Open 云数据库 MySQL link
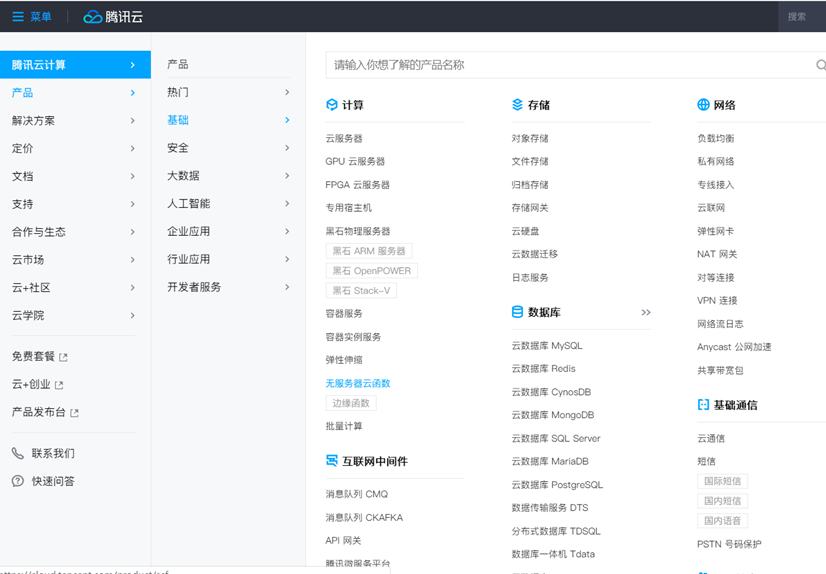 point(547,346)
